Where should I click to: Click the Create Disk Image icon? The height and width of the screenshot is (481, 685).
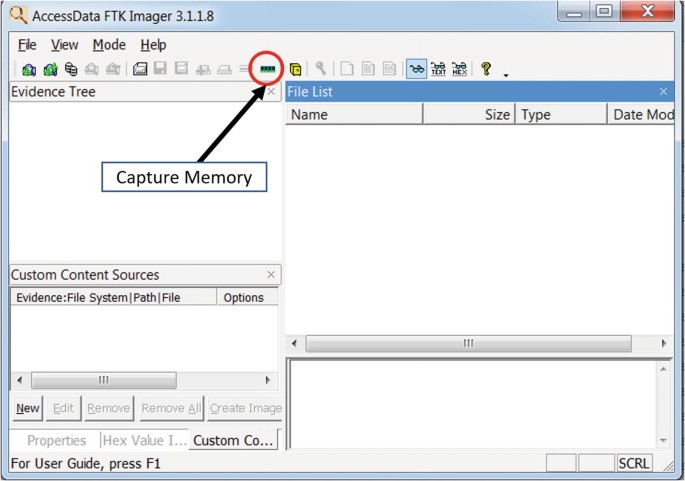pos(140,69)
